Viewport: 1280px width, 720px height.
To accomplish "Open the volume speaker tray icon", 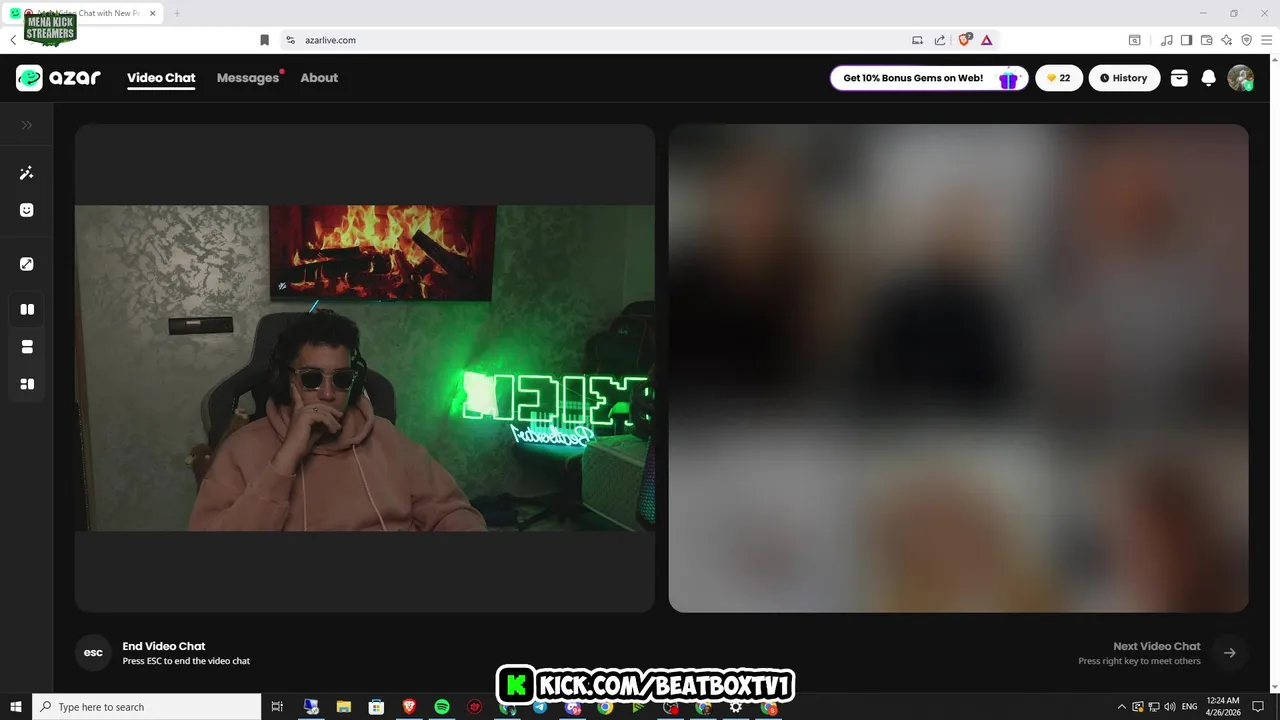I will tap(1170, 707).
